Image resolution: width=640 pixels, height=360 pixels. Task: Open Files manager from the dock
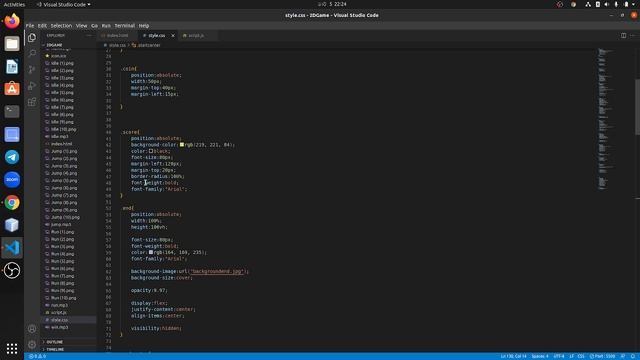[12, 44]
